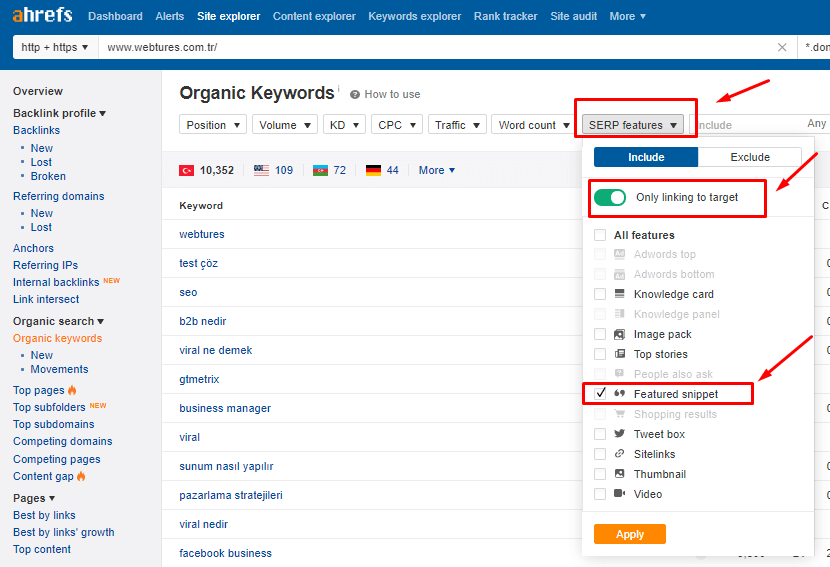This screenshot has height=567, width=830.
Task: Check the Image pack checkbox
Action: (600, 334)
